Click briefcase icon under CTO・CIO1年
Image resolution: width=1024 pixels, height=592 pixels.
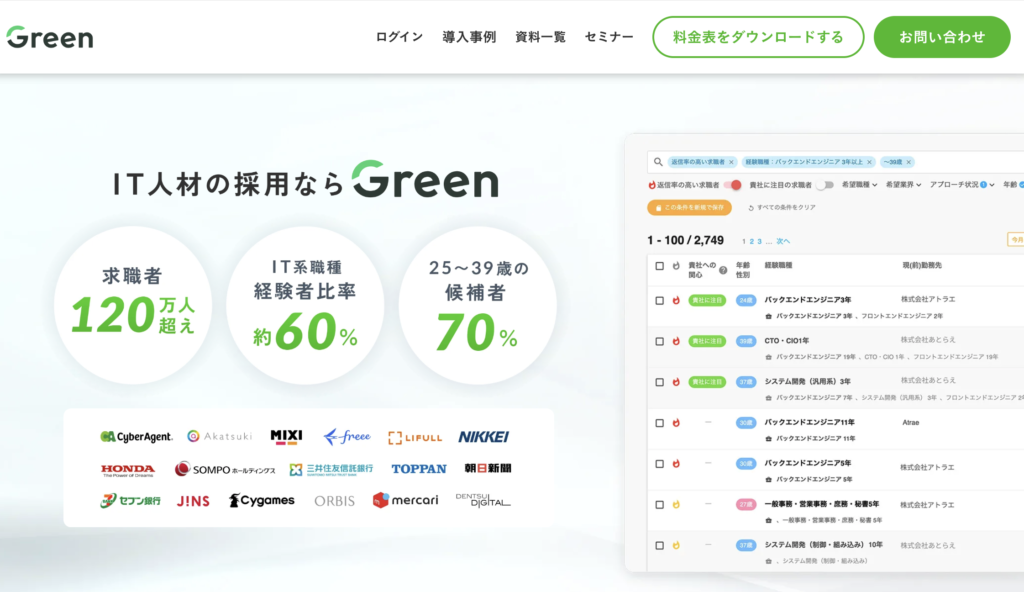[x=769, y=357]
